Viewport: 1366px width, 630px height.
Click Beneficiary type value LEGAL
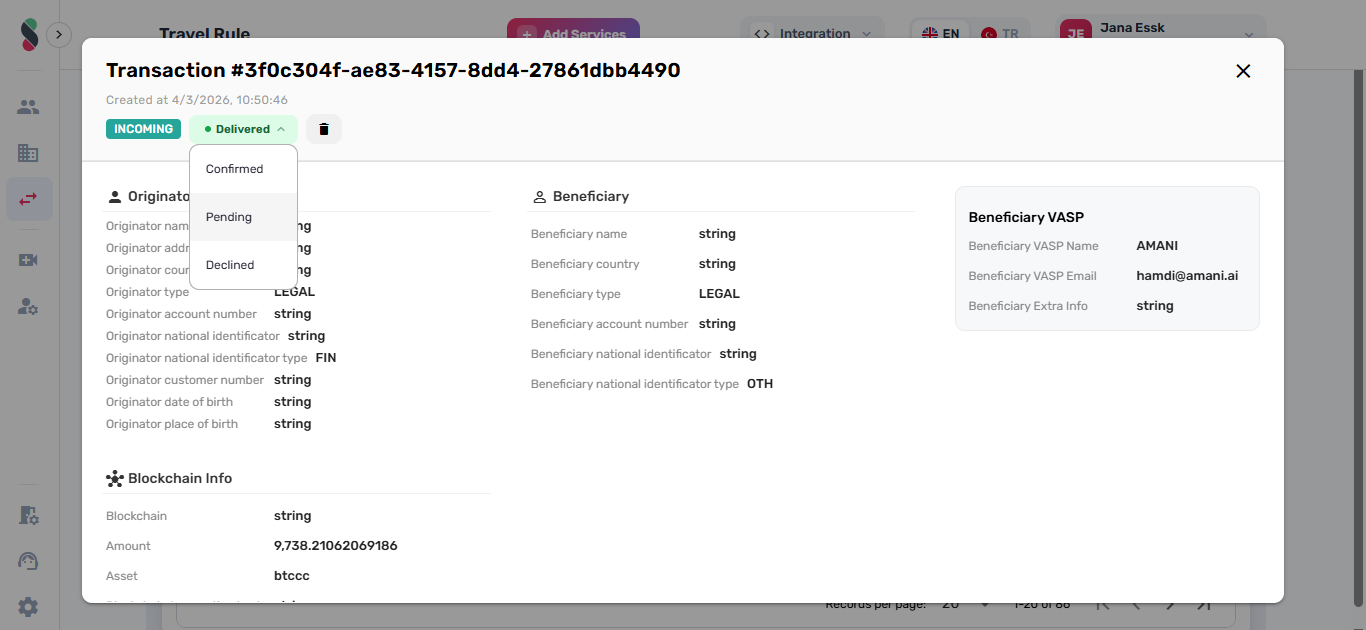point(719,294)
